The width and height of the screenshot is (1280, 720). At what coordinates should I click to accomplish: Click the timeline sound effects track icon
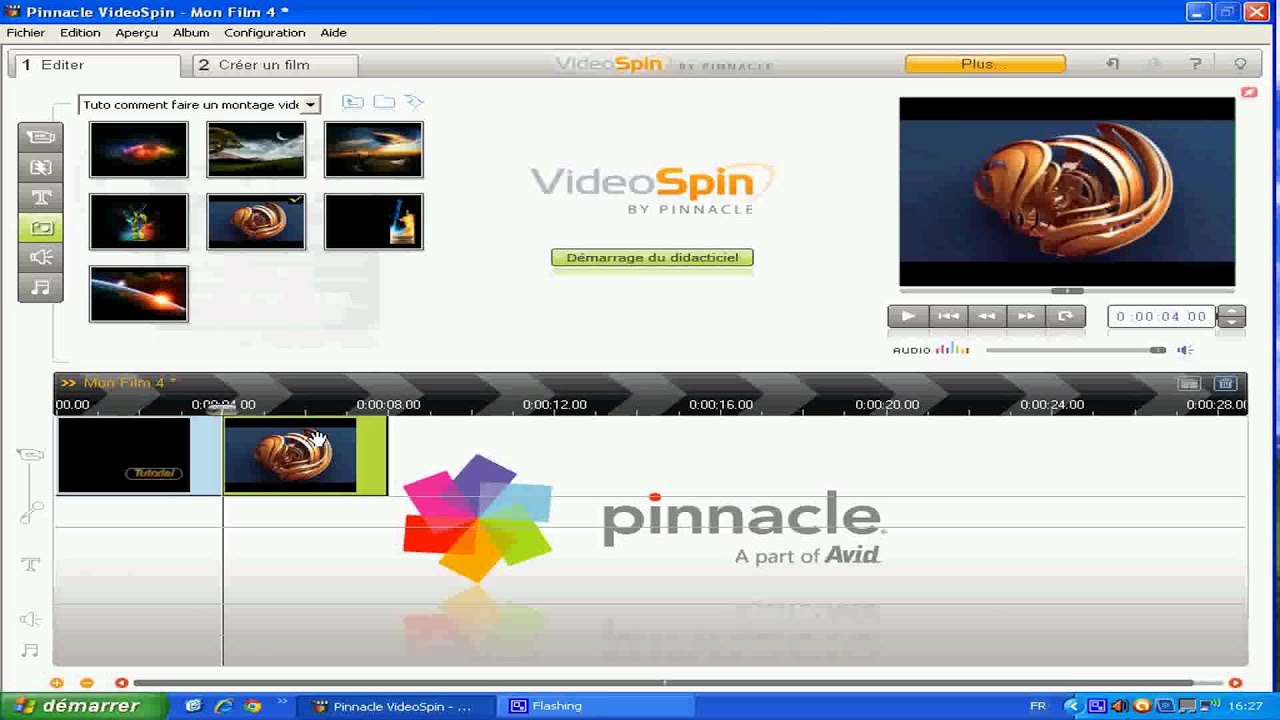[30, 619]
